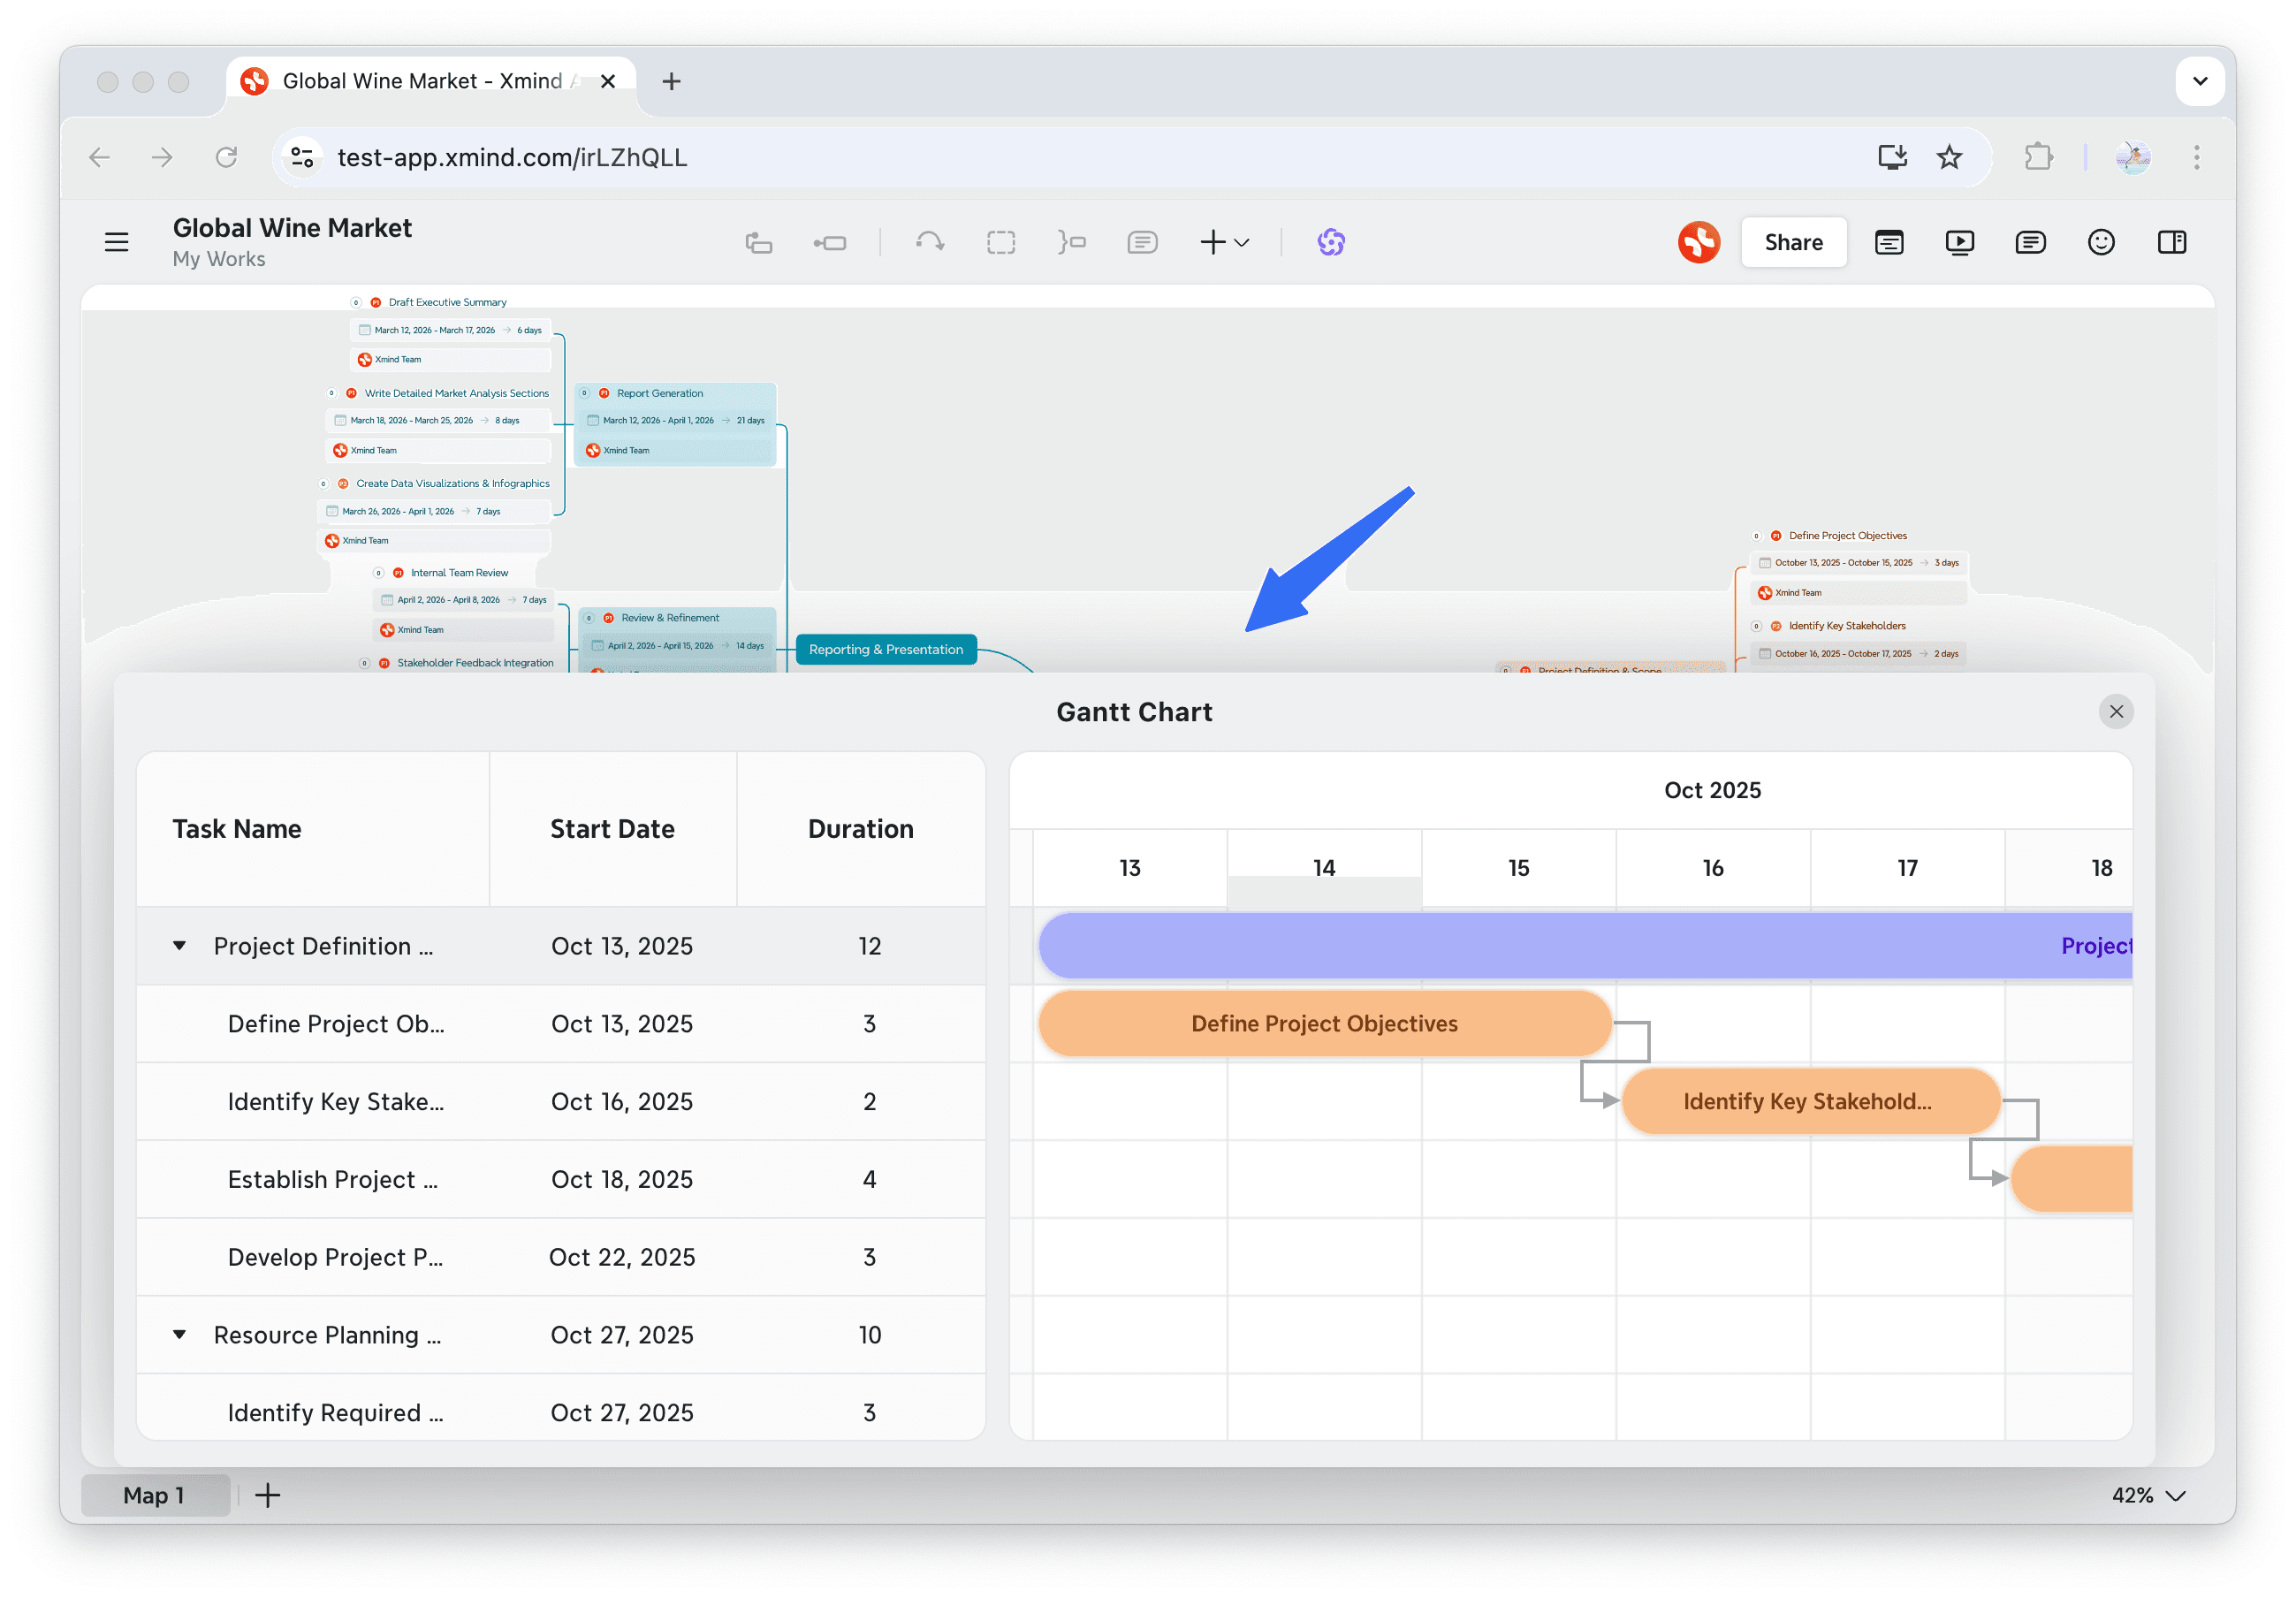This screenshot has height=1598, width=2296.
Task: Open the sticker emoji picker
Action: [x=2101, y=242]
